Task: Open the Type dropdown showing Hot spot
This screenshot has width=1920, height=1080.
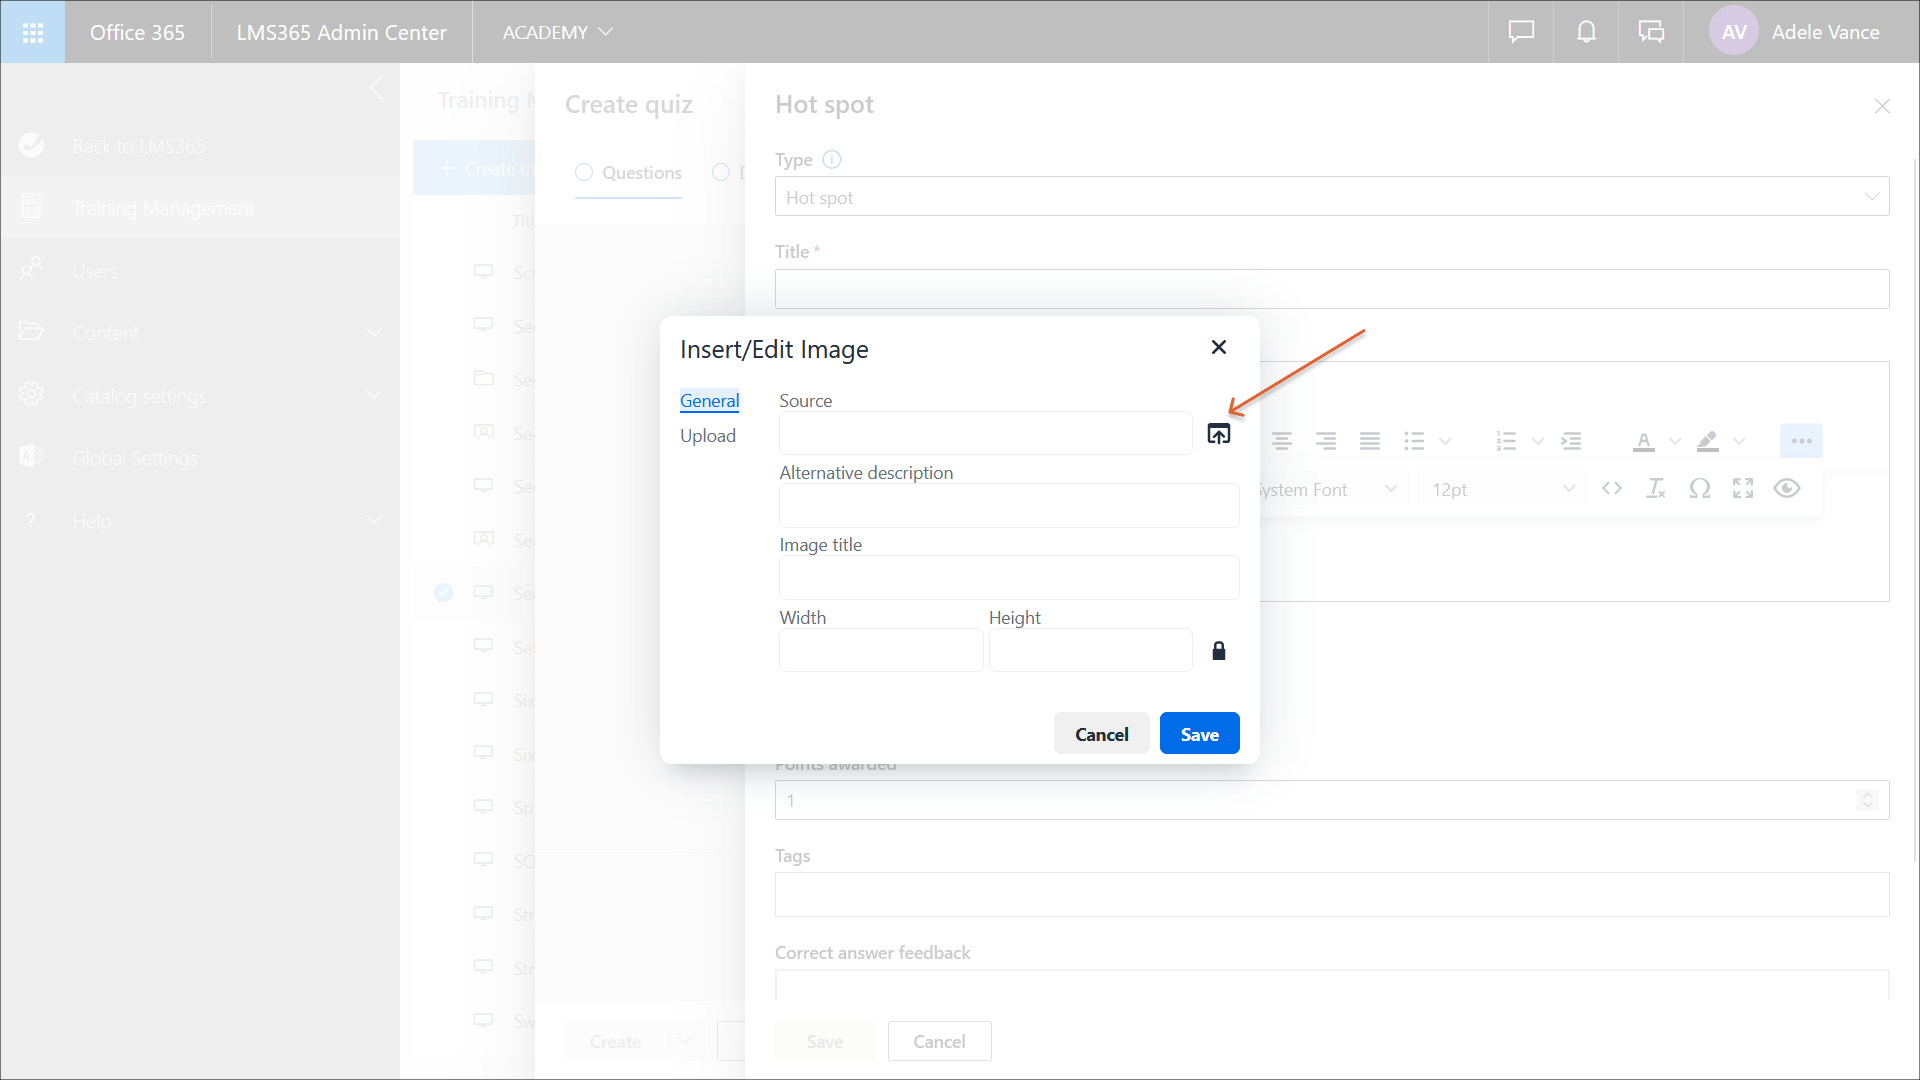Action: point(1331,197)
